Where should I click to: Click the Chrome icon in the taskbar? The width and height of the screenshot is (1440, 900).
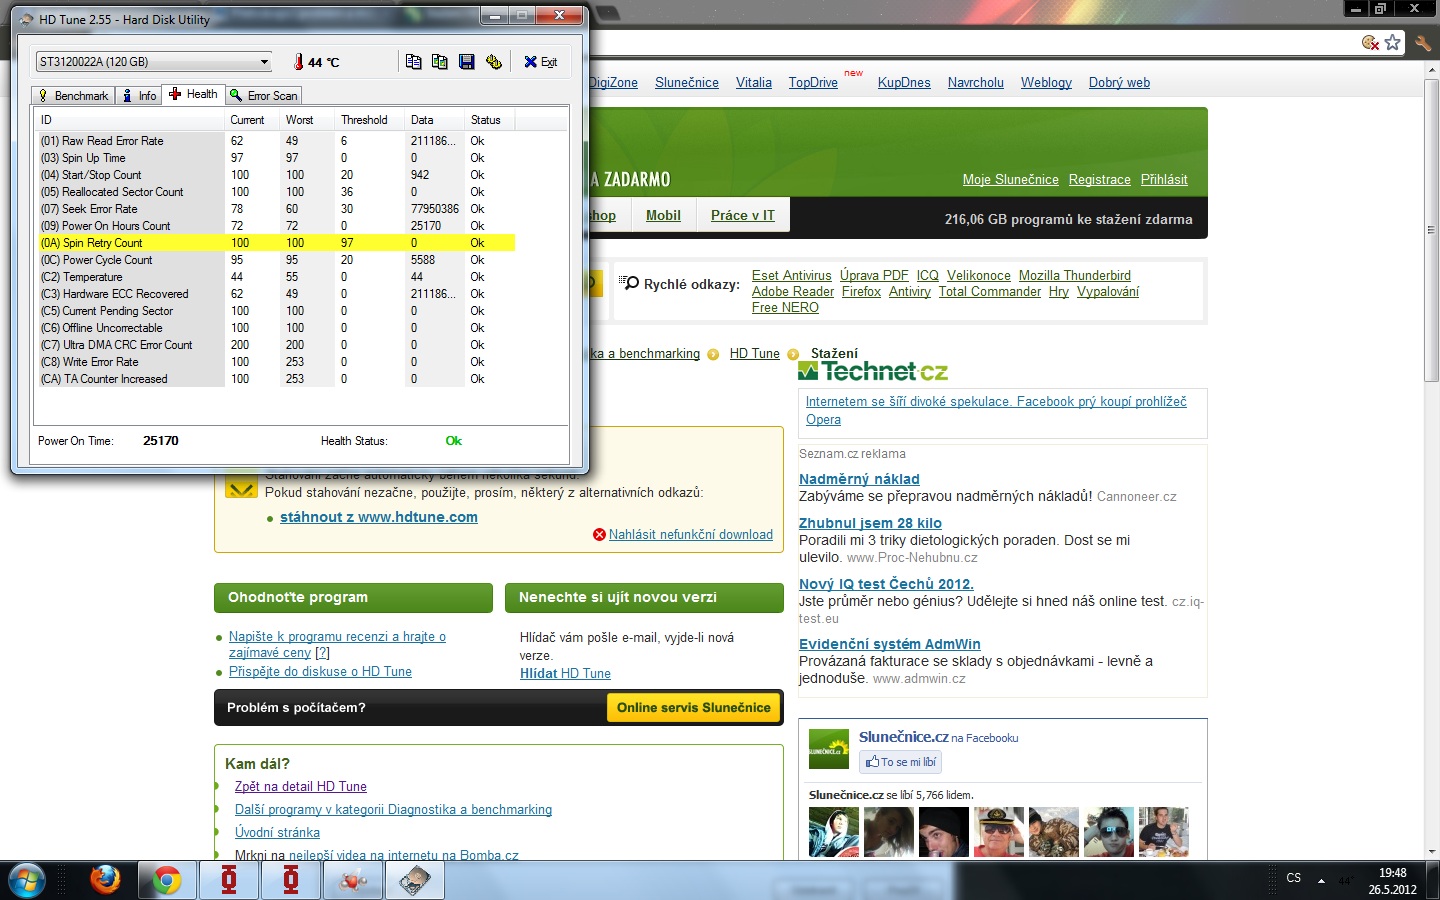pos(166,880)
